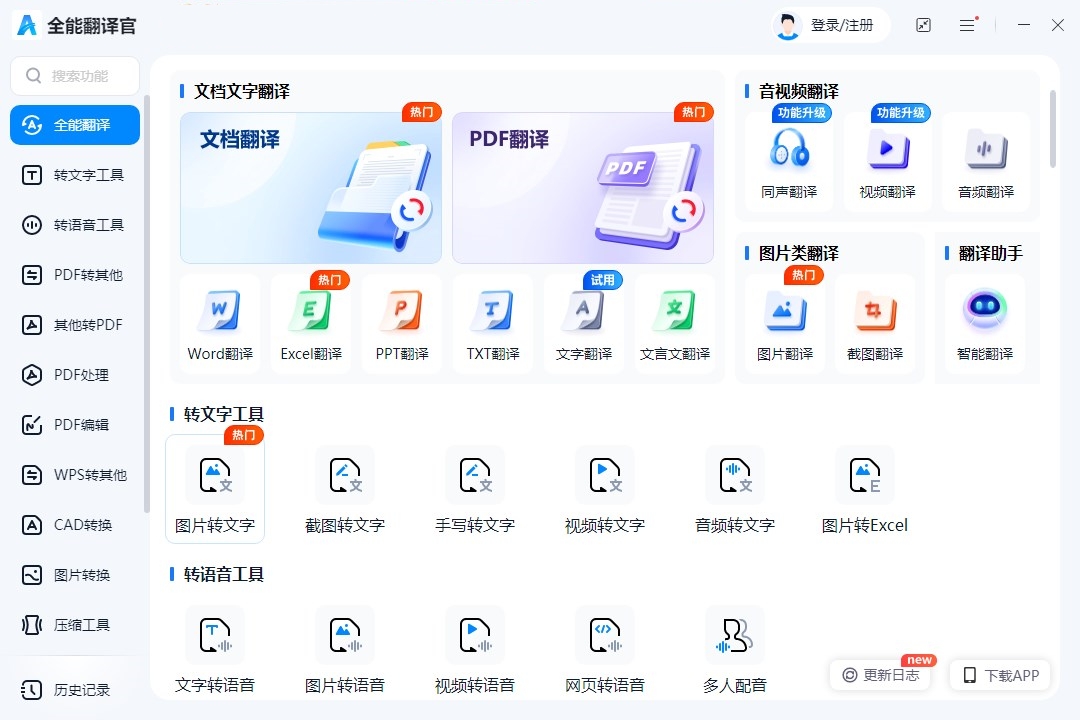
Task: Select the 手写转文字 tool
Action: tap(475, 488)
